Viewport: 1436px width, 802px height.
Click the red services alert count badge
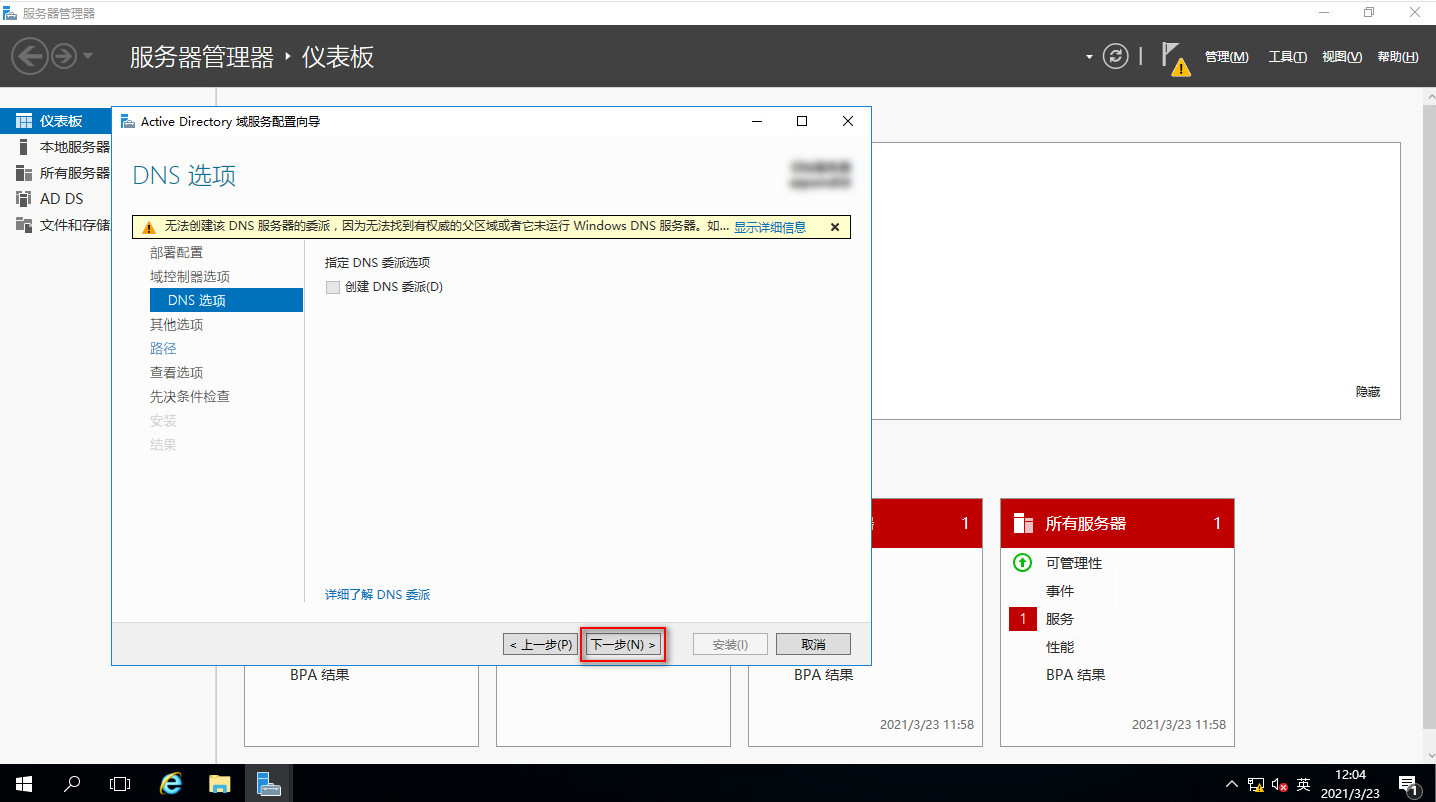click(x=1022, y=619)
